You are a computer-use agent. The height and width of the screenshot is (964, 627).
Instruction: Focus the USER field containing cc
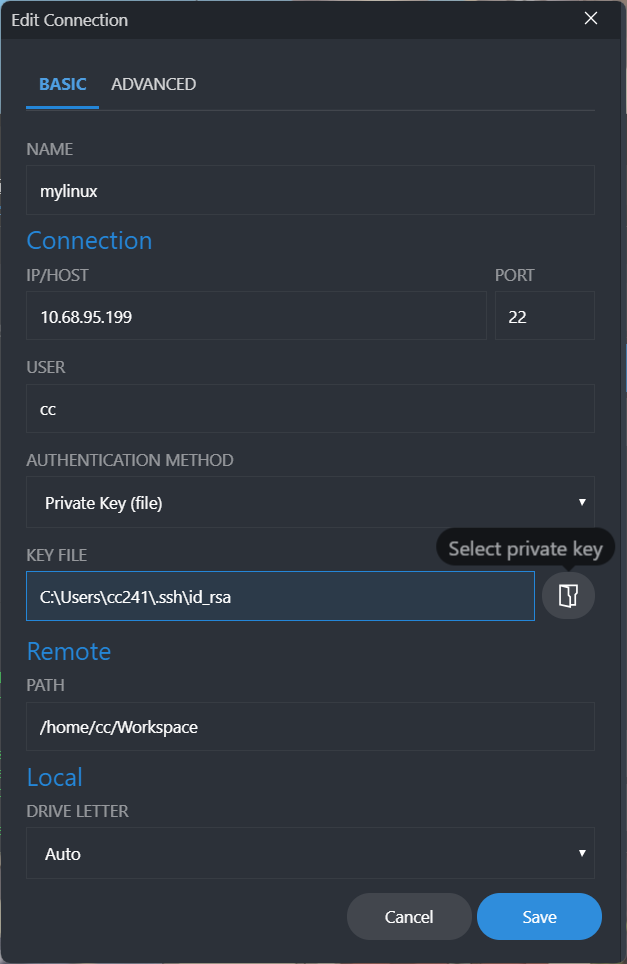point(310,409)
